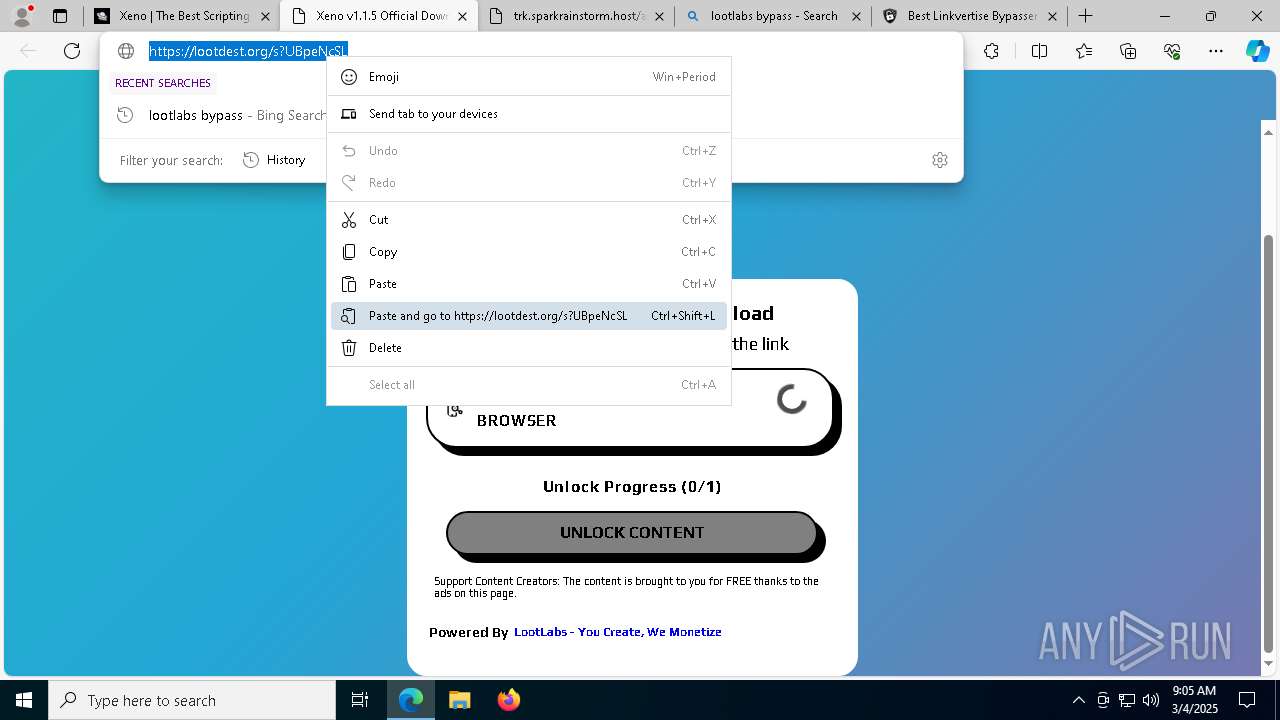
Task: Open Browser essentials heart icon
Action: click(1172, 51)
